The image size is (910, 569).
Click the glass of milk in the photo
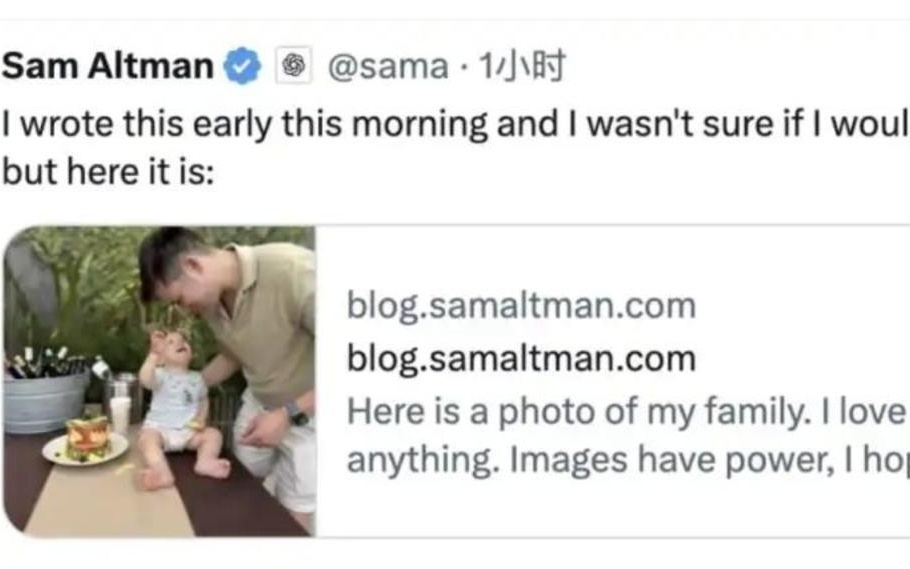click(121, 411)
